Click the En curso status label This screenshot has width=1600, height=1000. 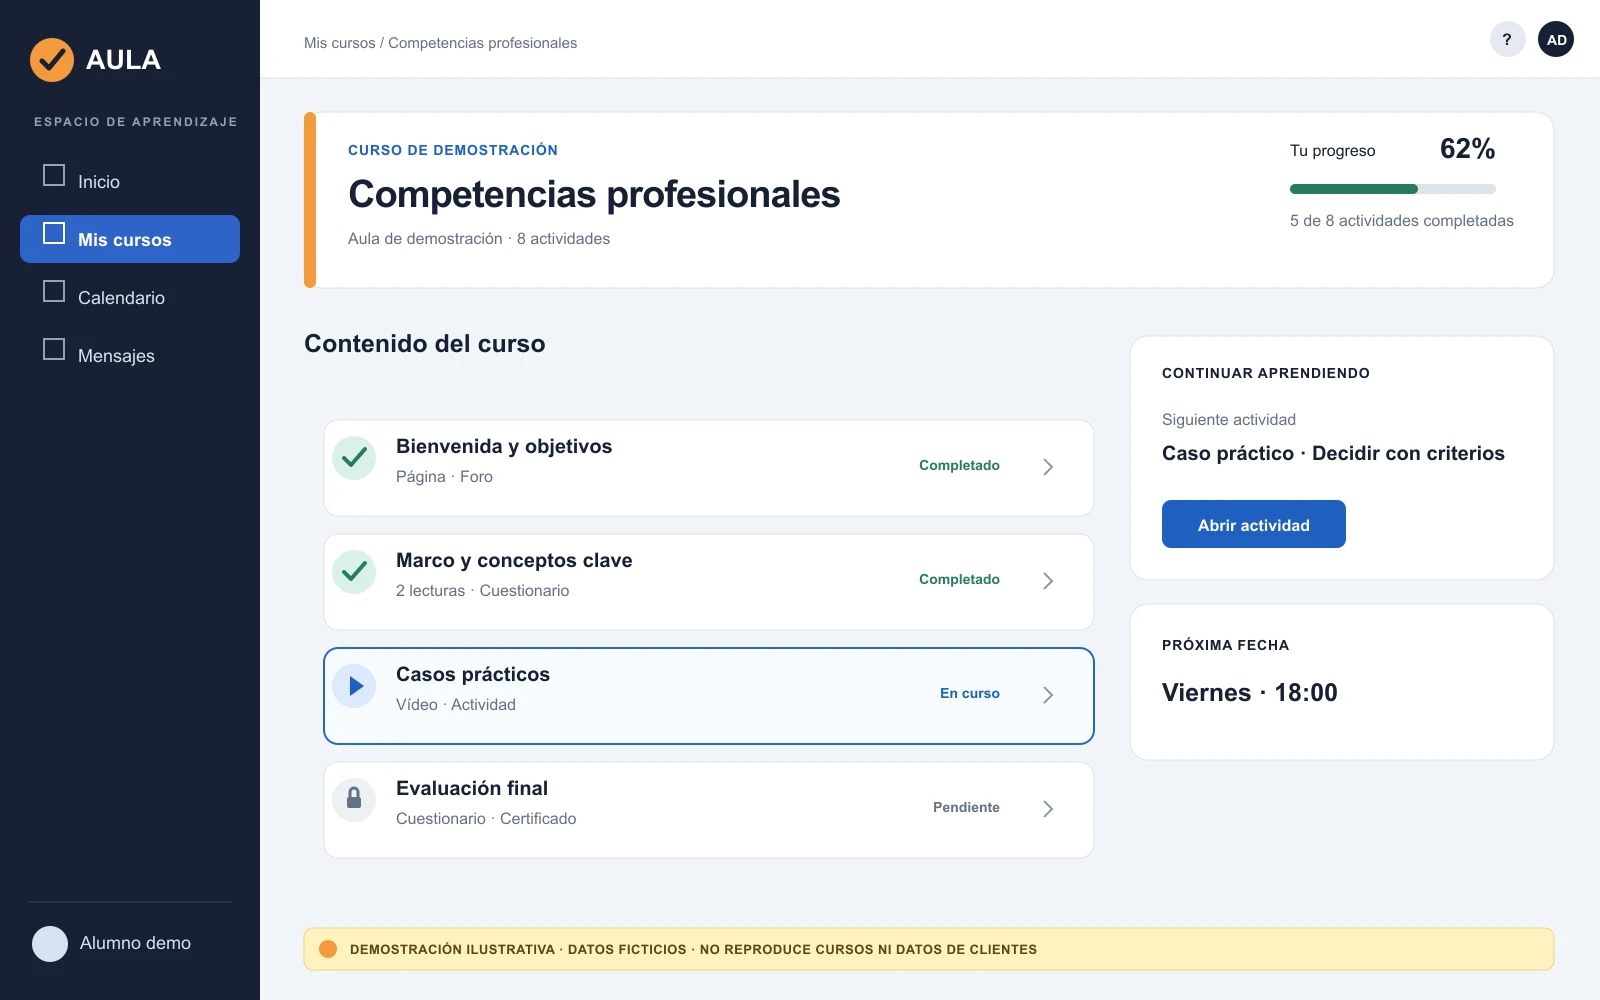(970, 693)
